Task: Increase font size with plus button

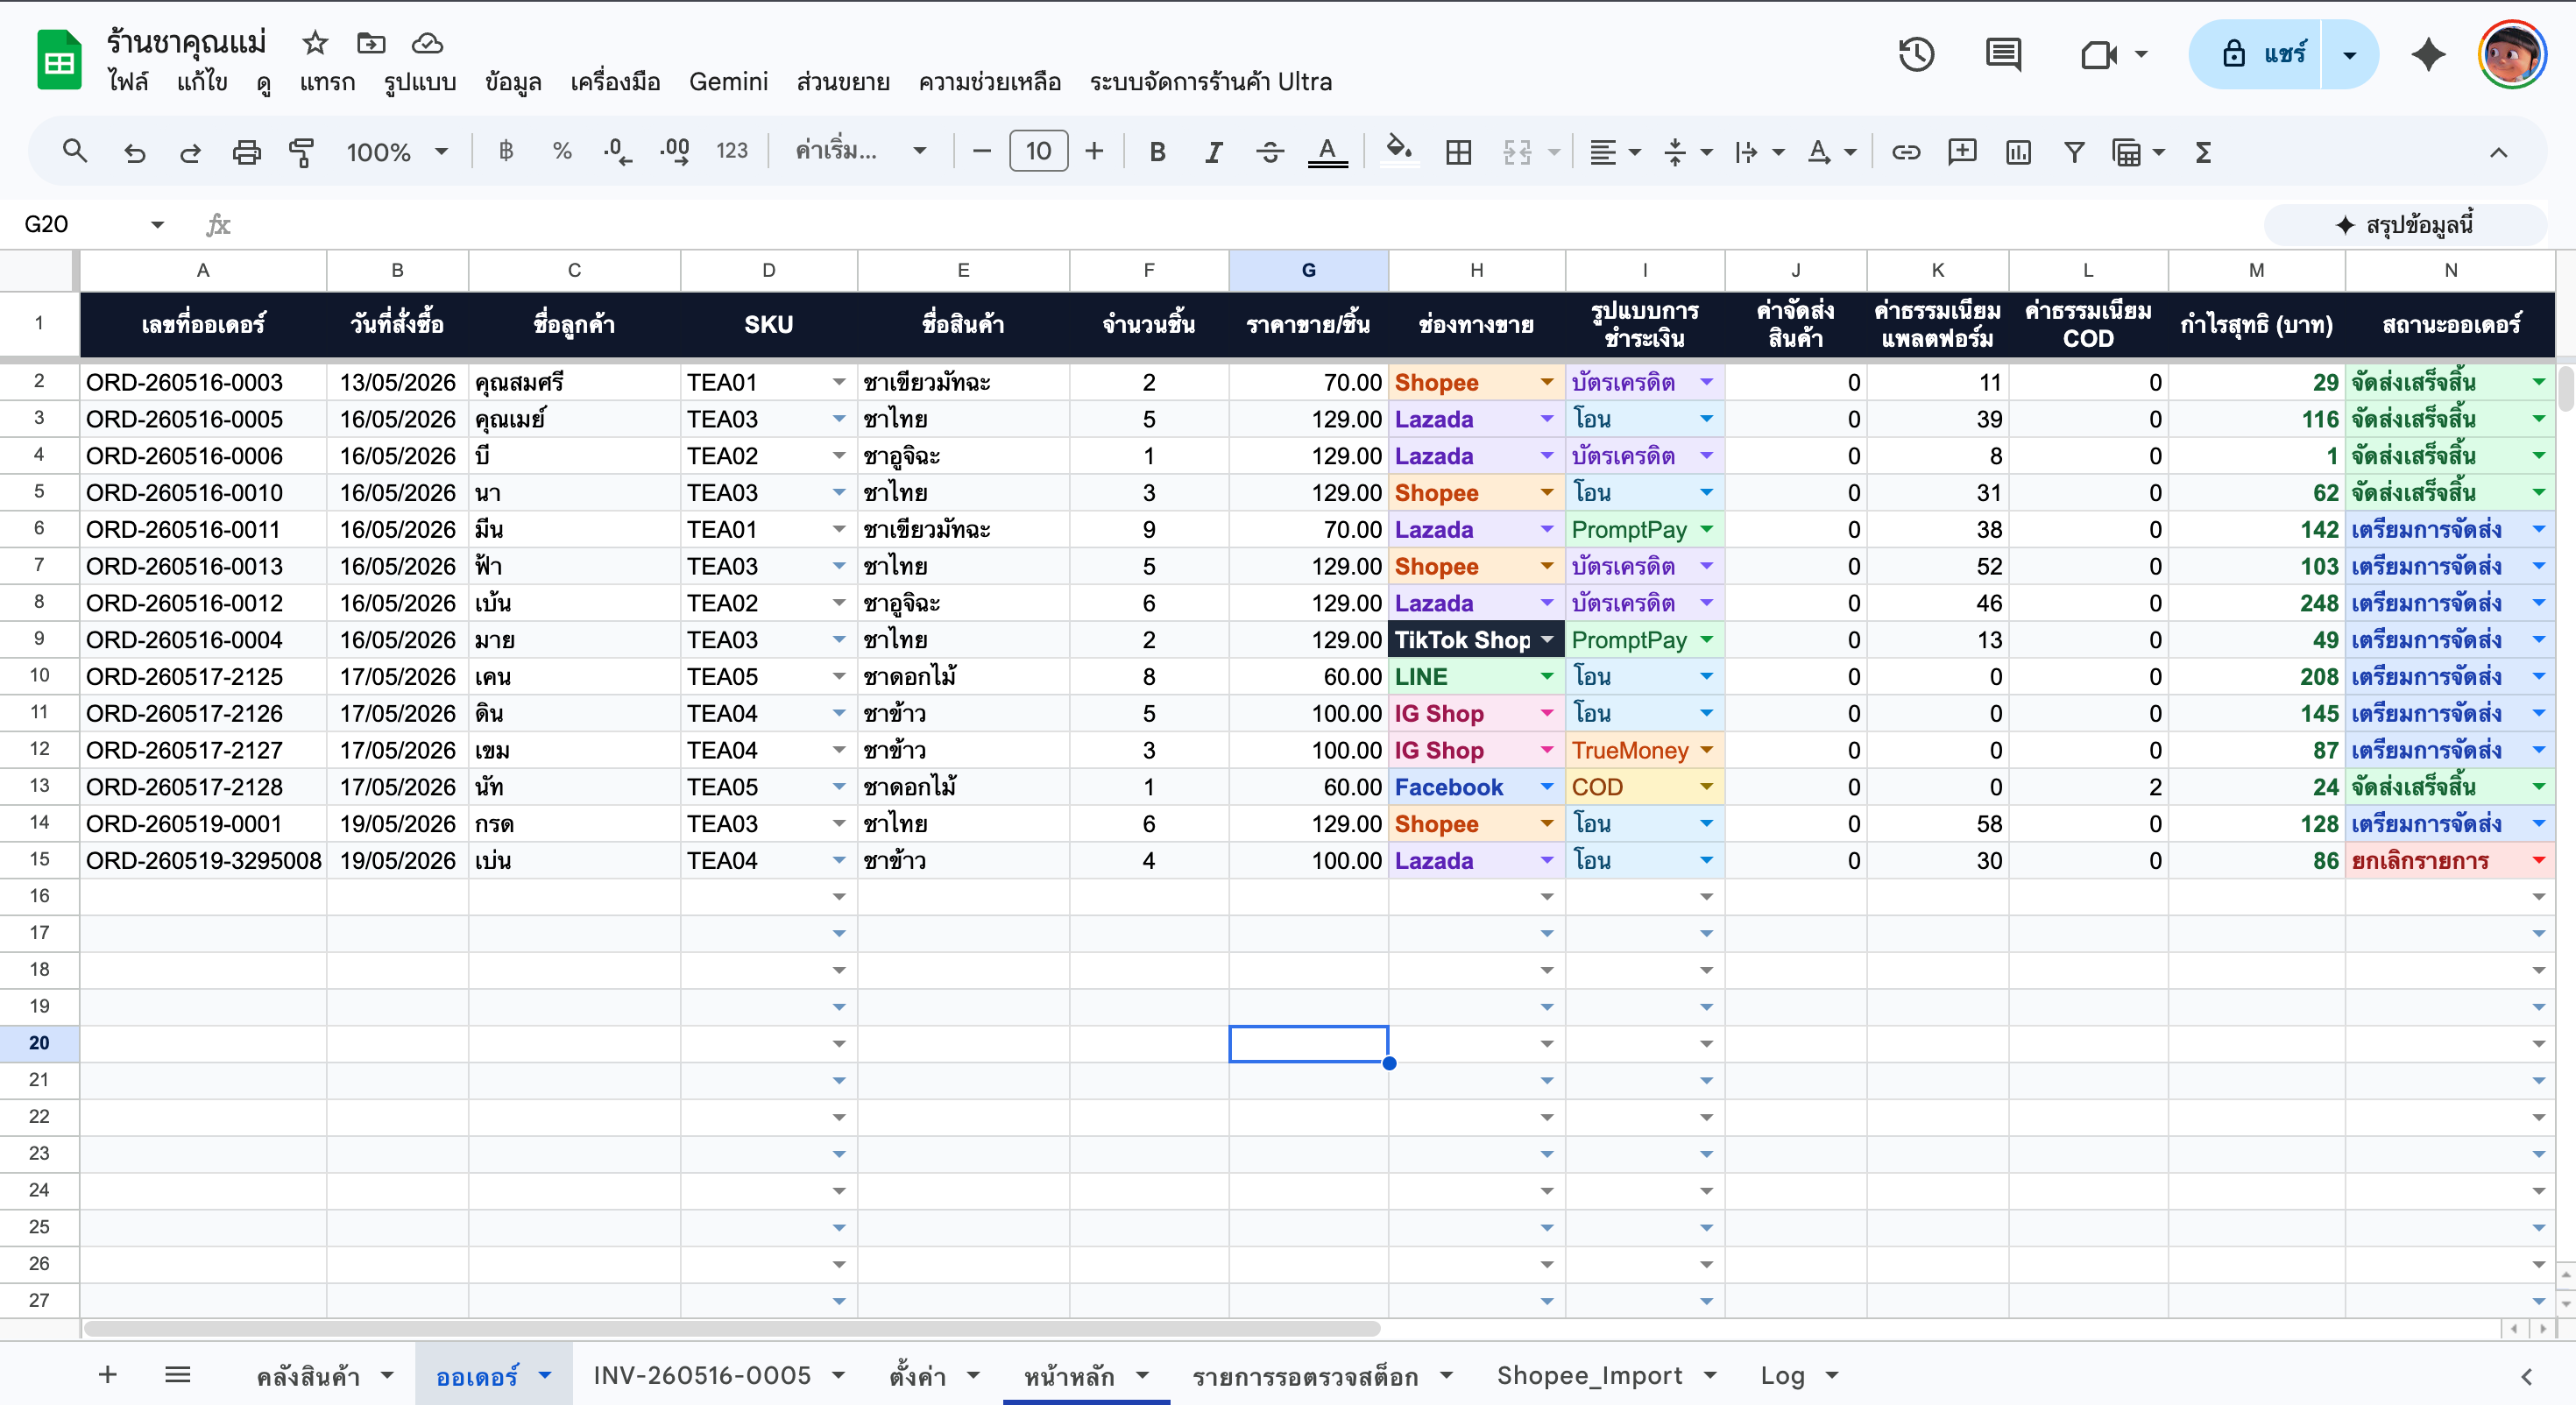Action: [x=1094, y=152]
